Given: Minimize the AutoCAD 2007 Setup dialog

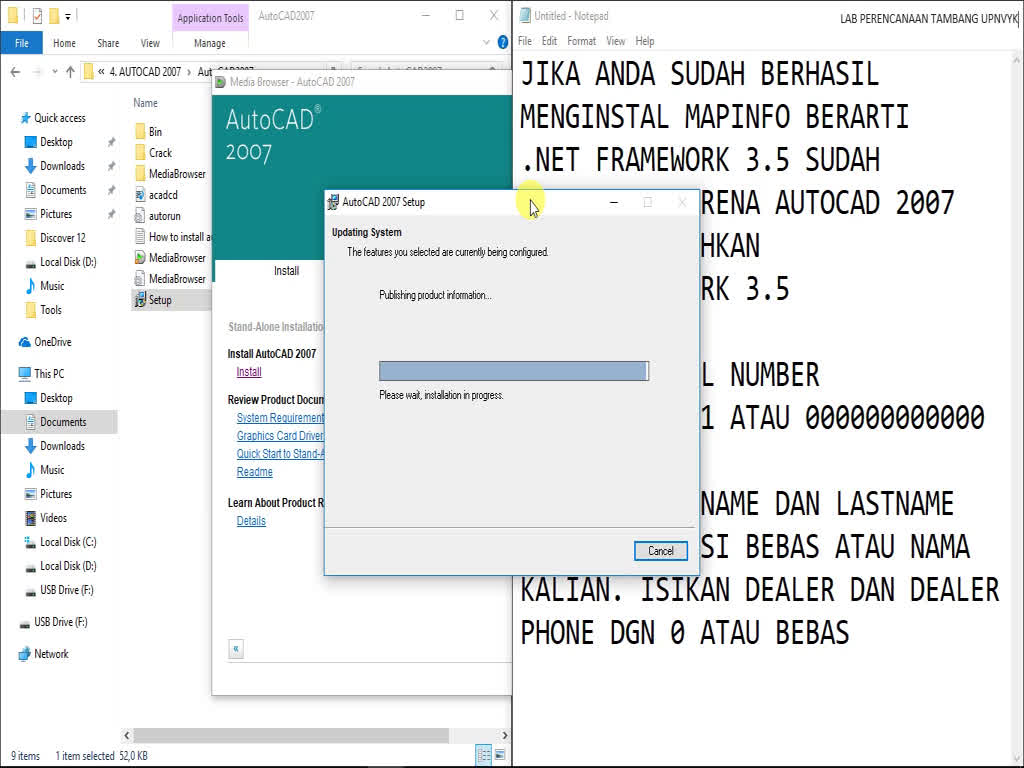Looking at the screenshot, I should pos(613,202).
